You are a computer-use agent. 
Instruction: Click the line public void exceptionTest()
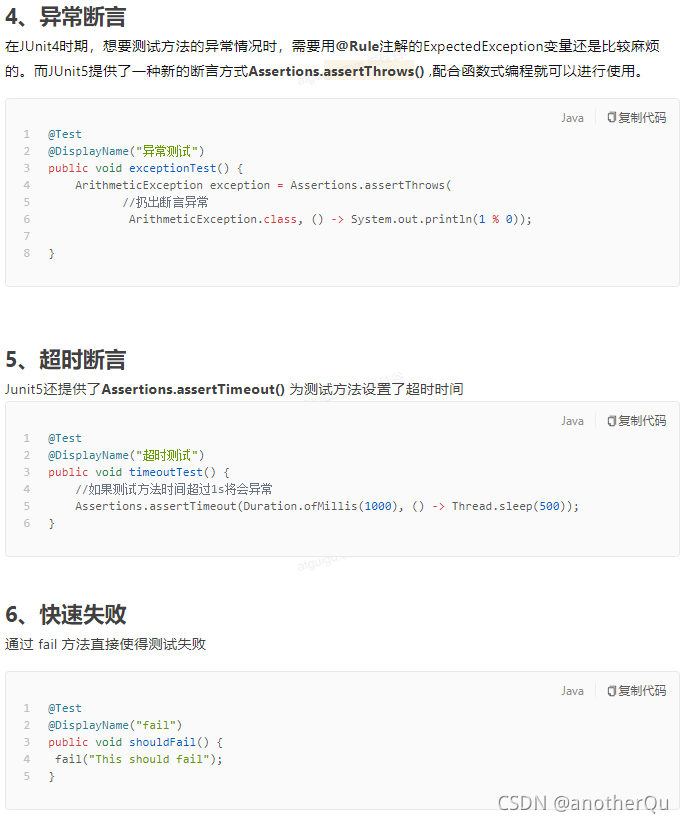(x=146, y=168)
